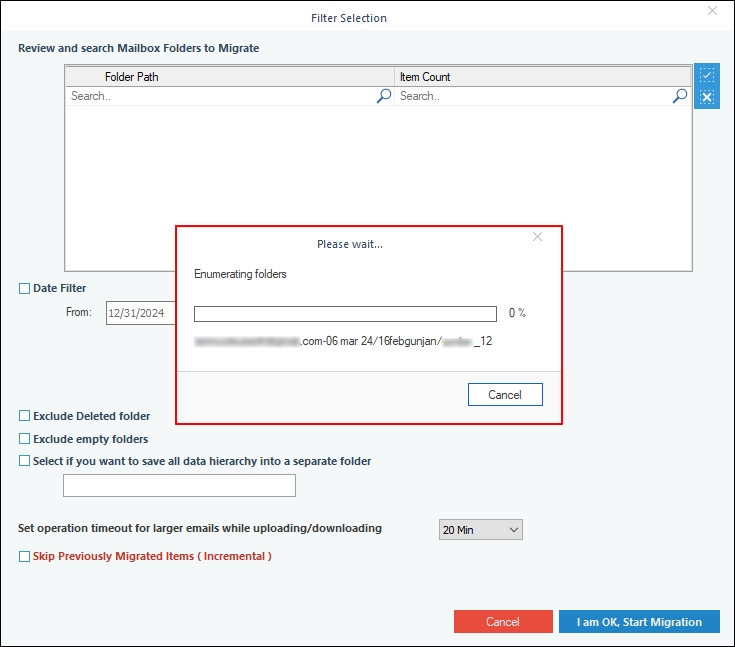735x647 pixels.
Task: Click the path text ending in 16febgunjan
Action: click(343, 341)
